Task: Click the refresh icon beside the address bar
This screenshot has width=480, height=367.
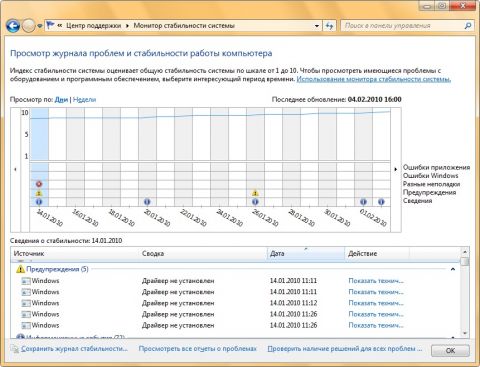Action: click(x=329, y=26)
